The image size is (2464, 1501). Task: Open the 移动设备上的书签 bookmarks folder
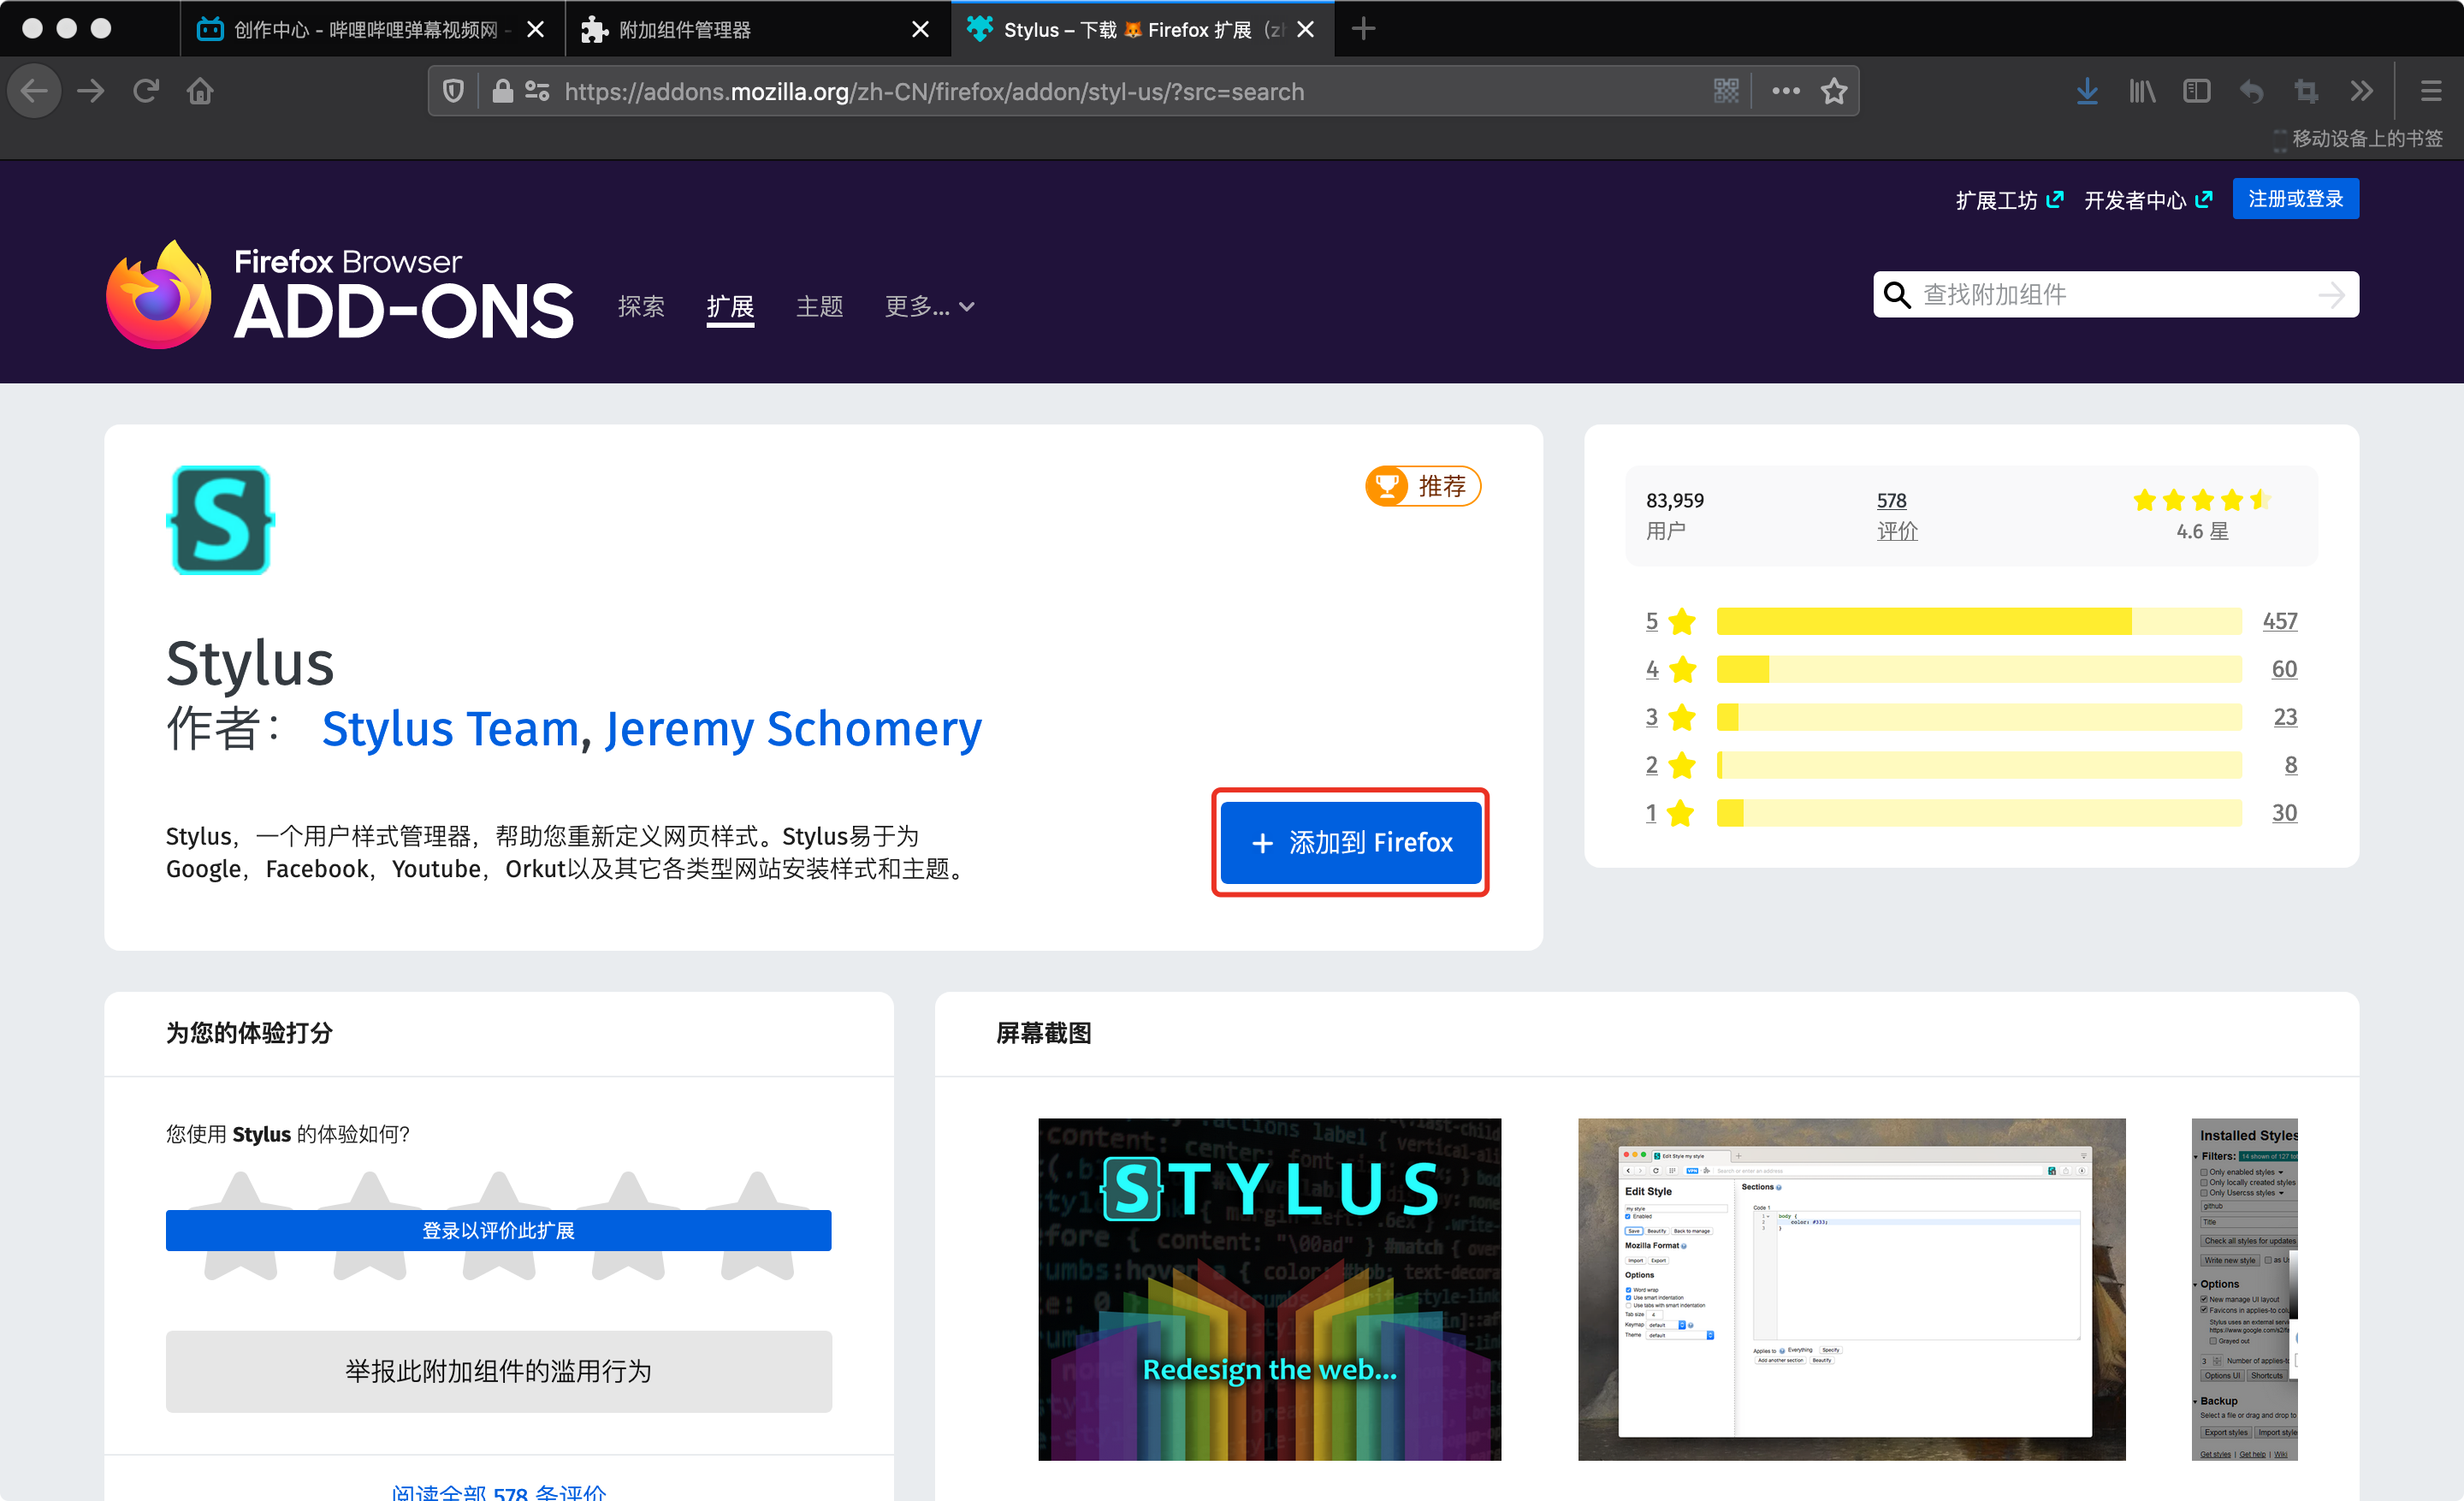coord(2358,138)
